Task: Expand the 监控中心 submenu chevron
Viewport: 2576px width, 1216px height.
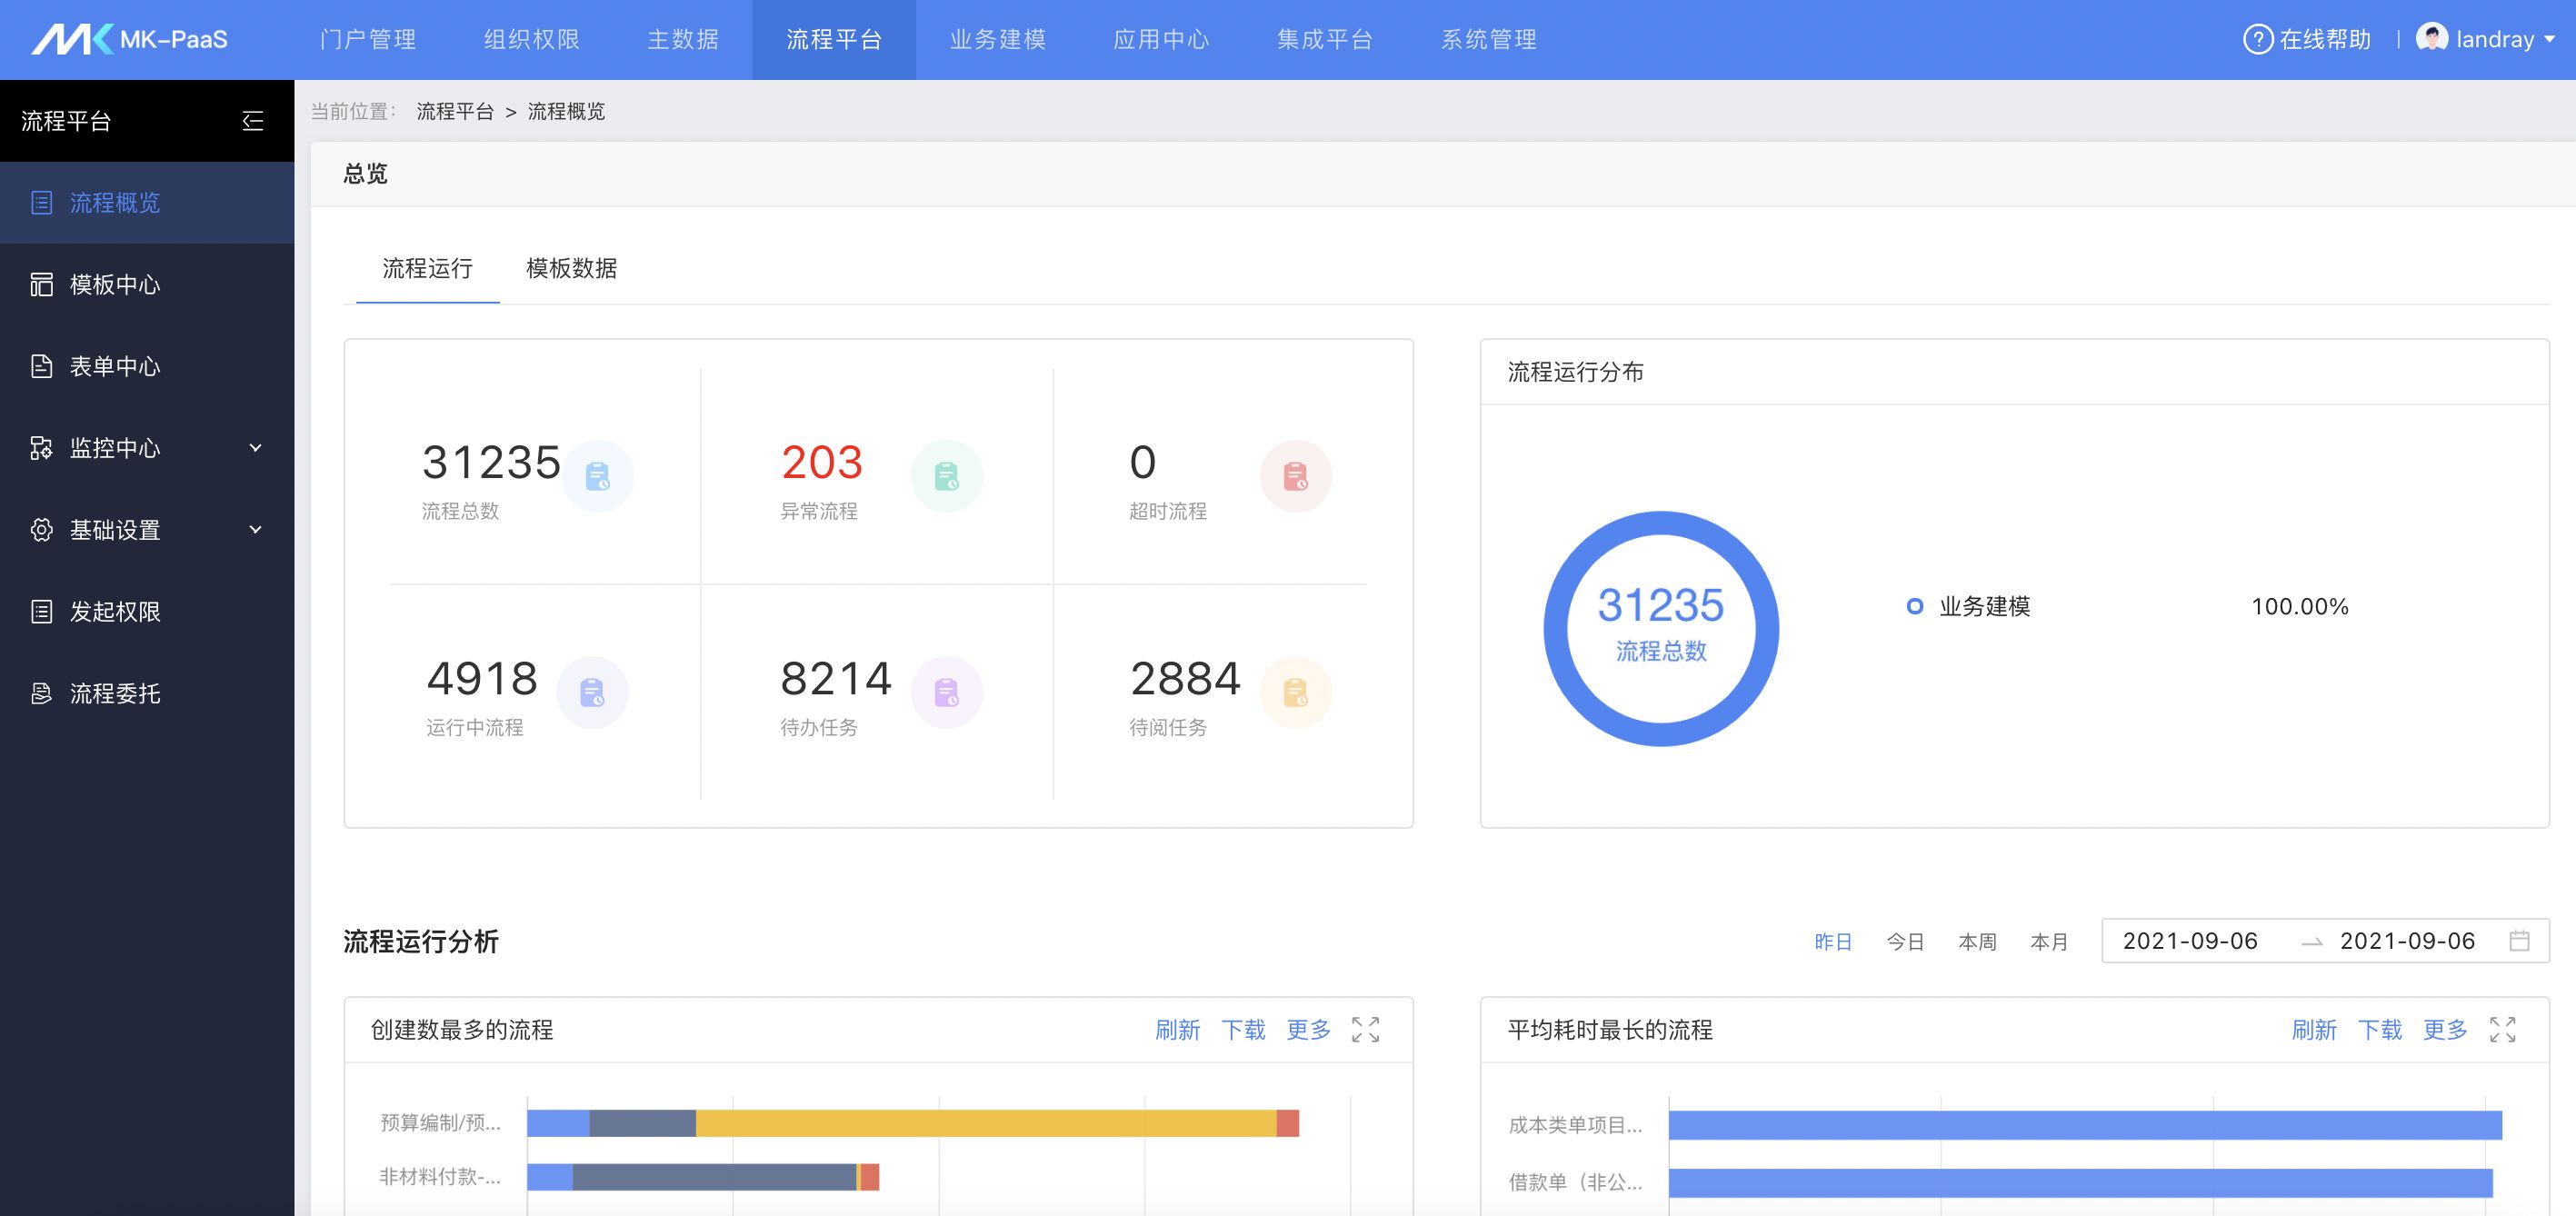Action: pos(255,448)
